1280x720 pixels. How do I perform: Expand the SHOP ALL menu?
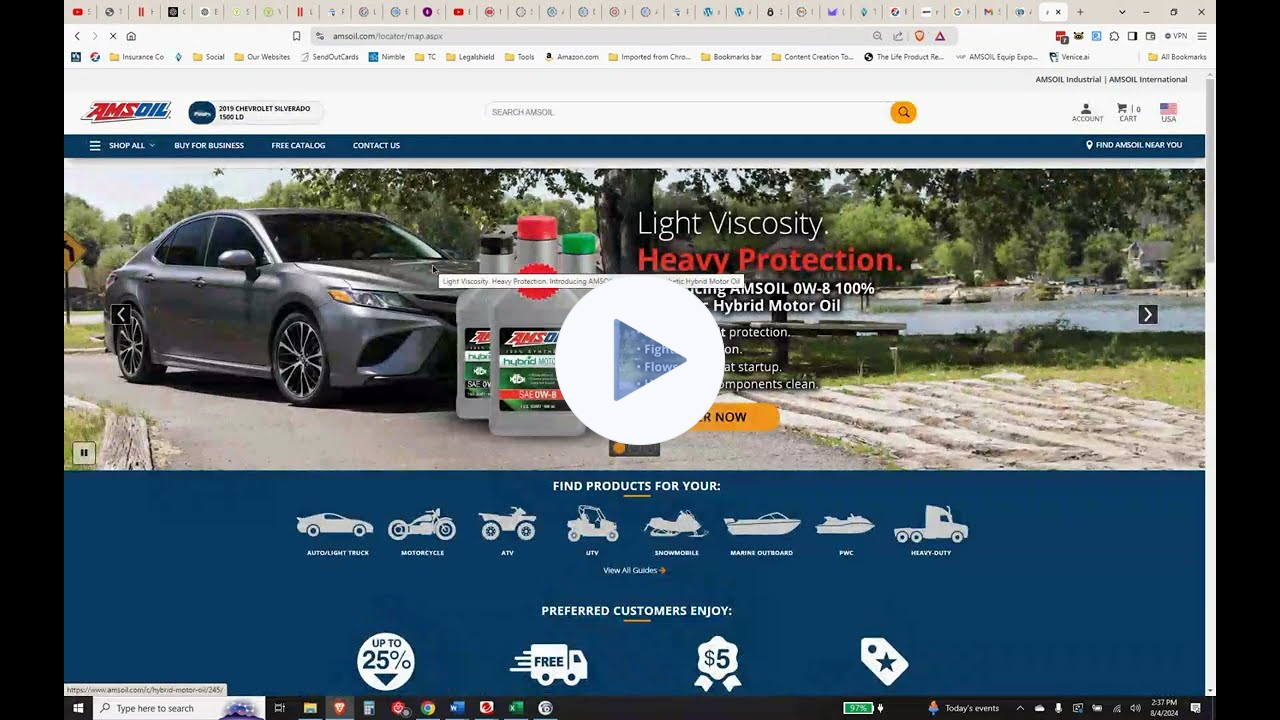(128, 145)
